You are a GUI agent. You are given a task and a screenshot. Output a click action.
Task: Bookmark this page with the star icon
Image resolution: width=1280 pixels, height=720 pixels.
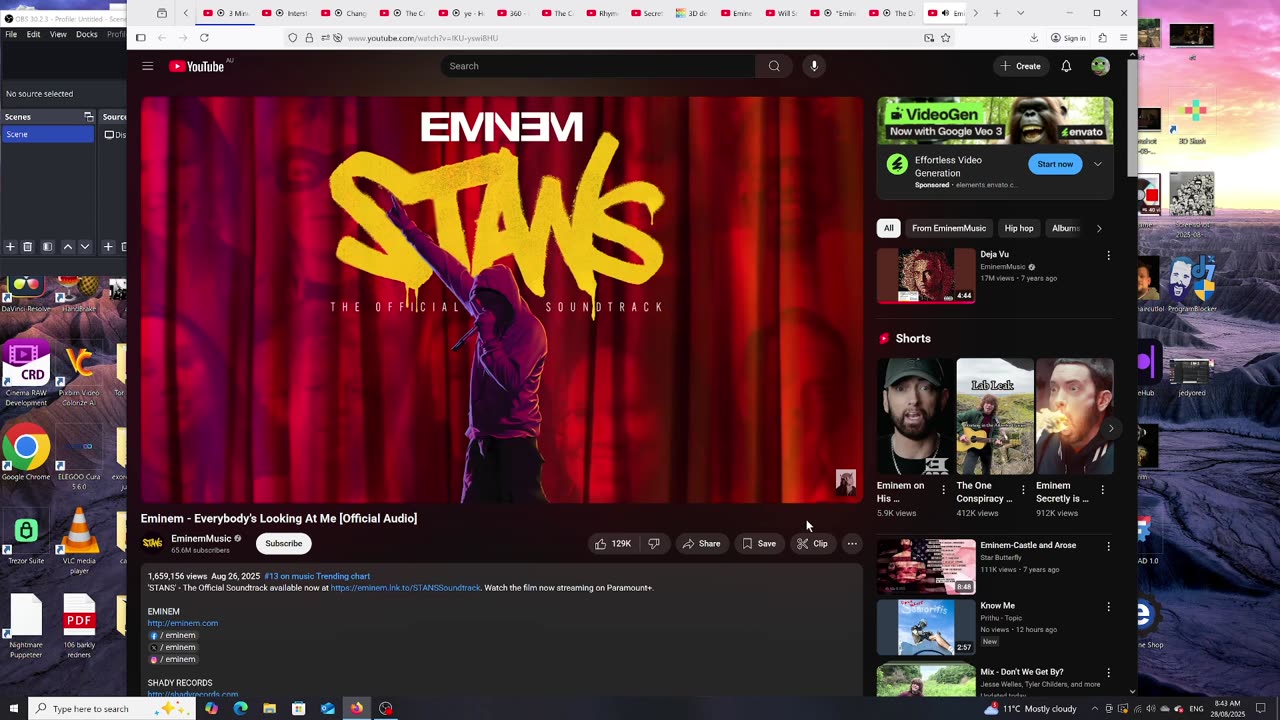946,38
